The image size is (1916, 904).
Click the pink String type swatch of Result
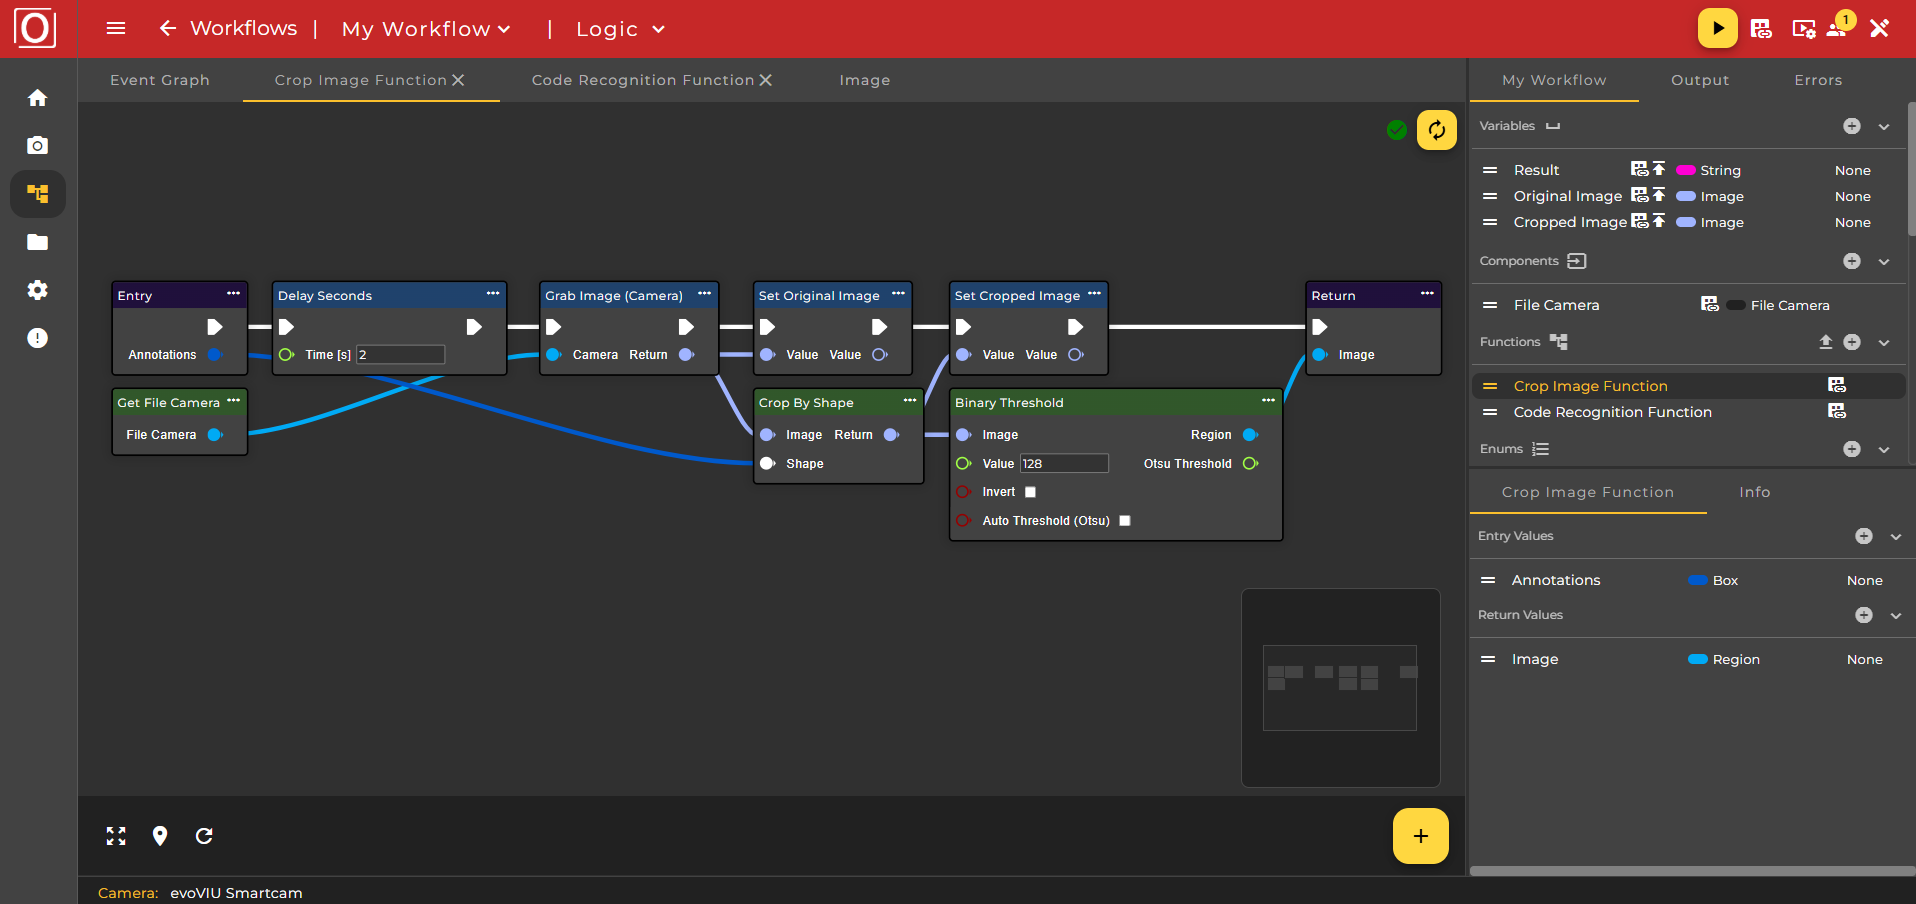pyautogui.click(x=1686, y=171)
